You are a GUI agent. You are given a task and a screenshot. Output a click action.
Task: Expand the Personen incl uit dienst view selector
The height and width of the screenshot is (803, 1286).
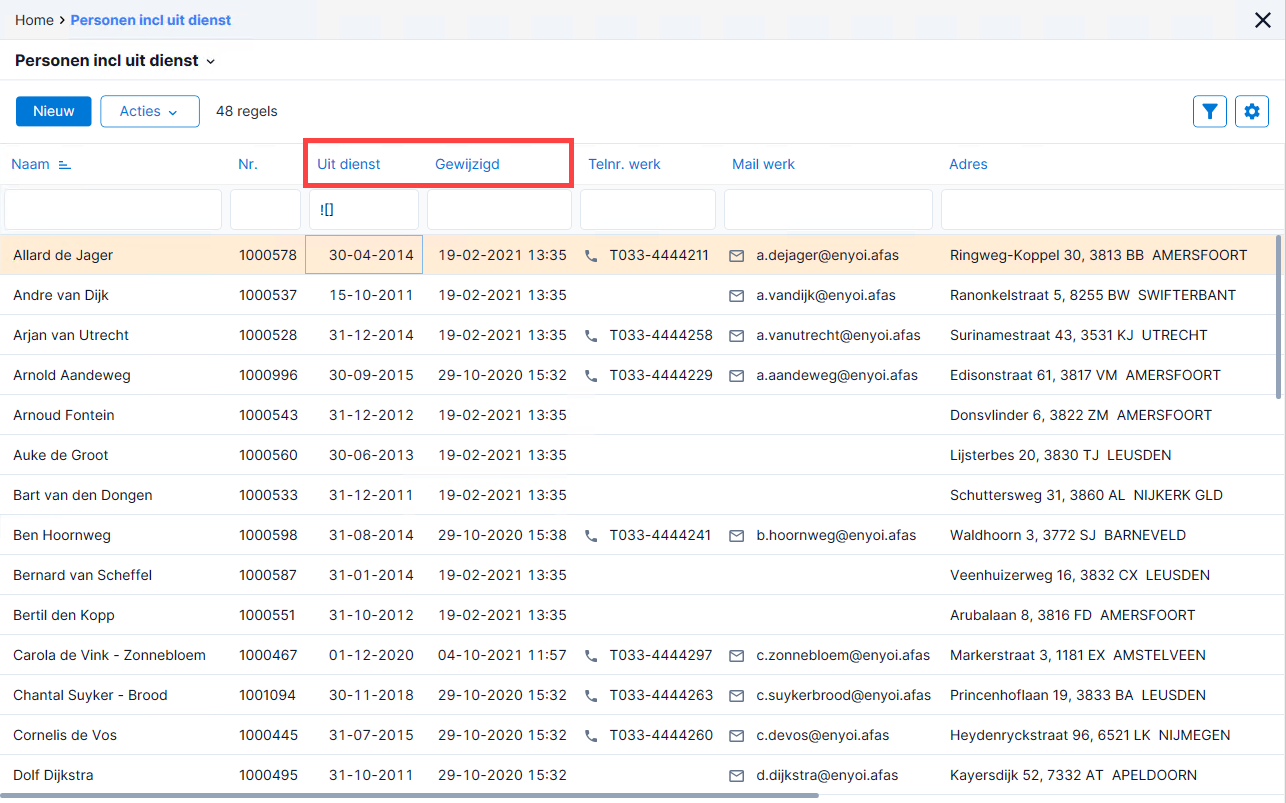[x=115, y=60]
